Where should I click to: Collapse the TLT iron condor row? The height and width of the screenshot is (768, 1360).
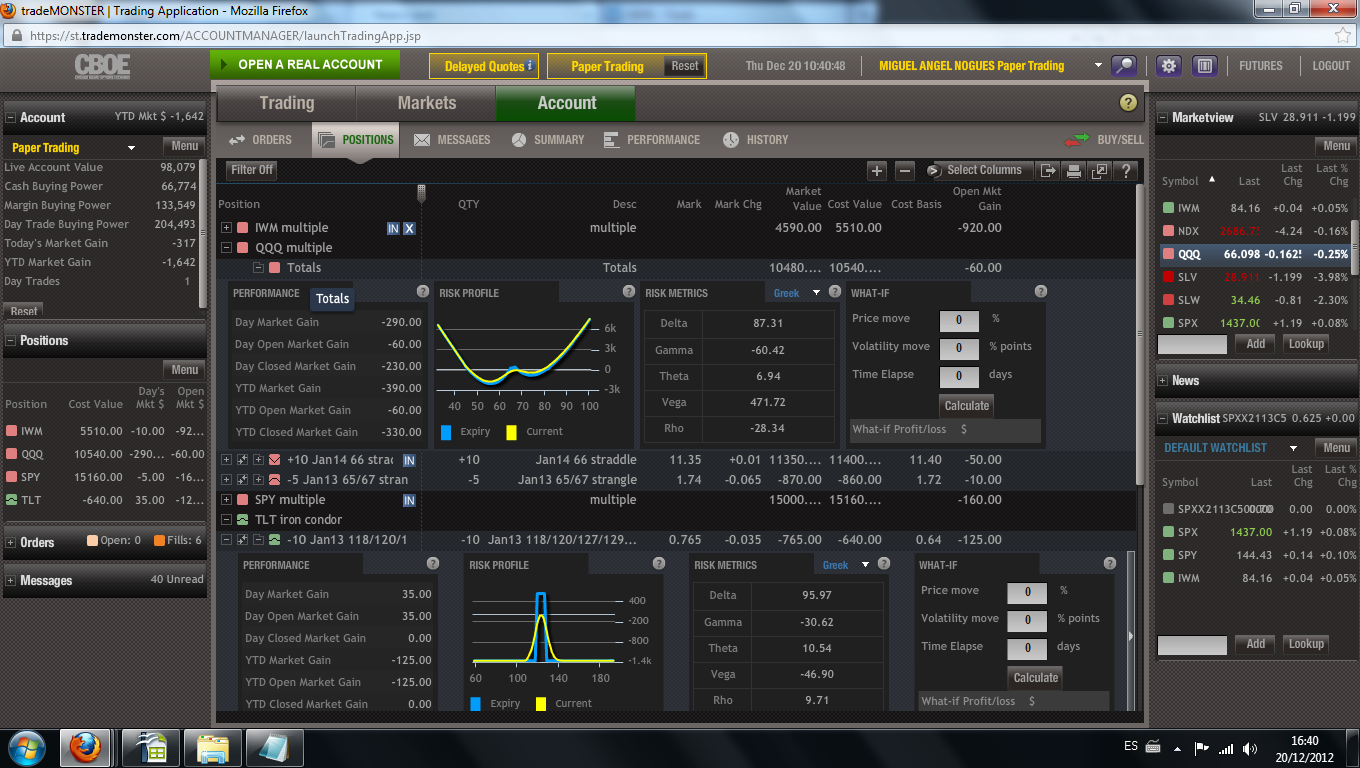pyautogui.click(x=226, y=520)
